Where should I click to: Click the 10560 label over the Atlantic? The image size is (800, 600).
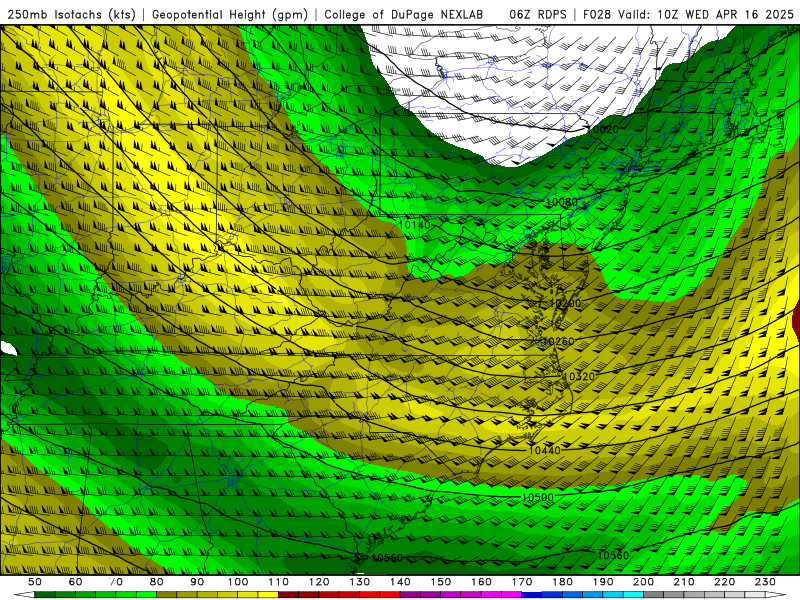[613, 556]
